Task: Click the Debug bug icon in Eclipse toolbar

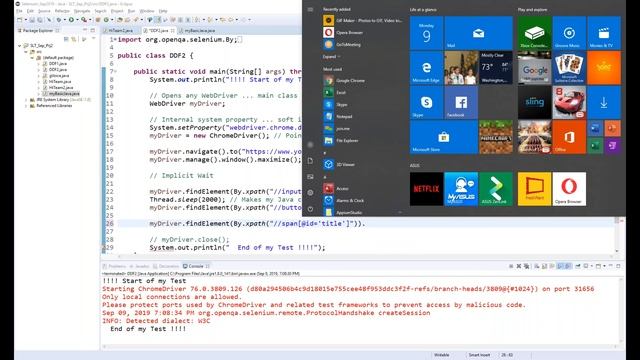Action: (59, 20)
